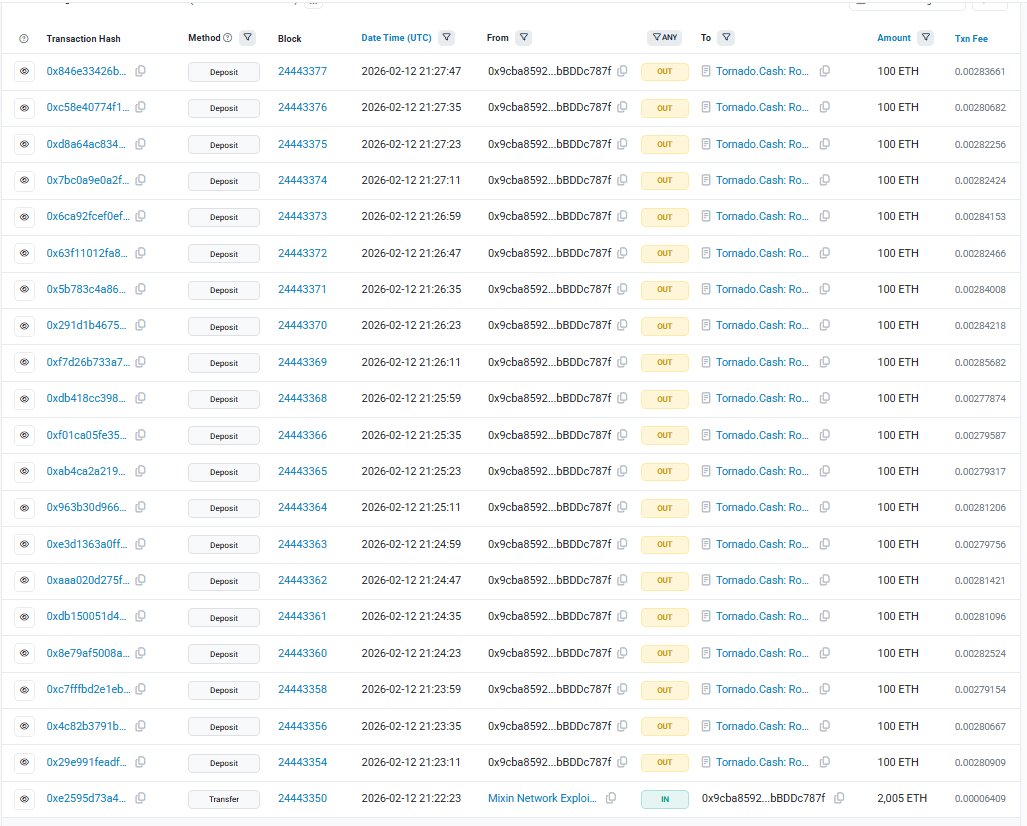Copy transaction hash 0x8e79af5008a
Screen dimensions: 1027x826
(140, 652)
